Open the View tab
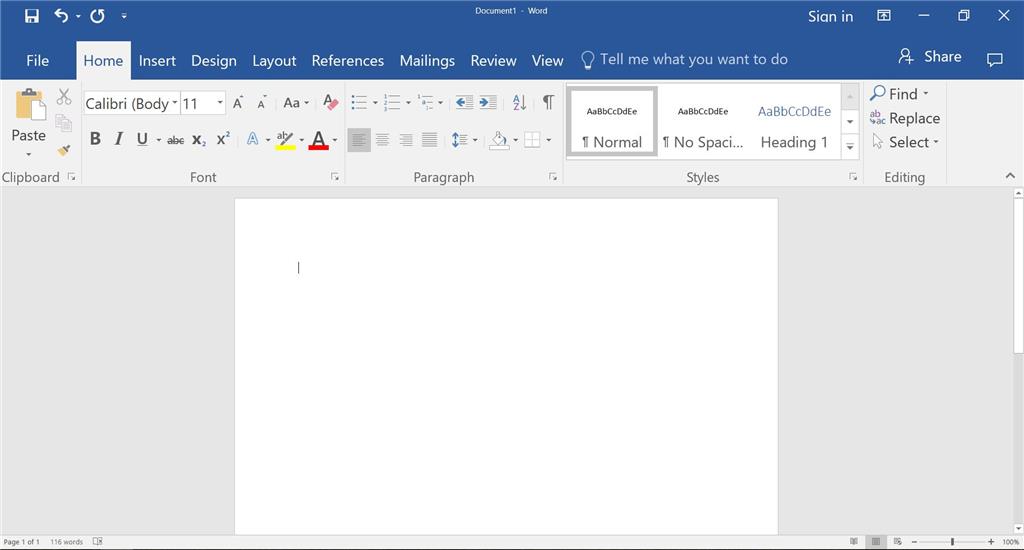The width and height of the screenshot is (1024, 550). [547, 61]
